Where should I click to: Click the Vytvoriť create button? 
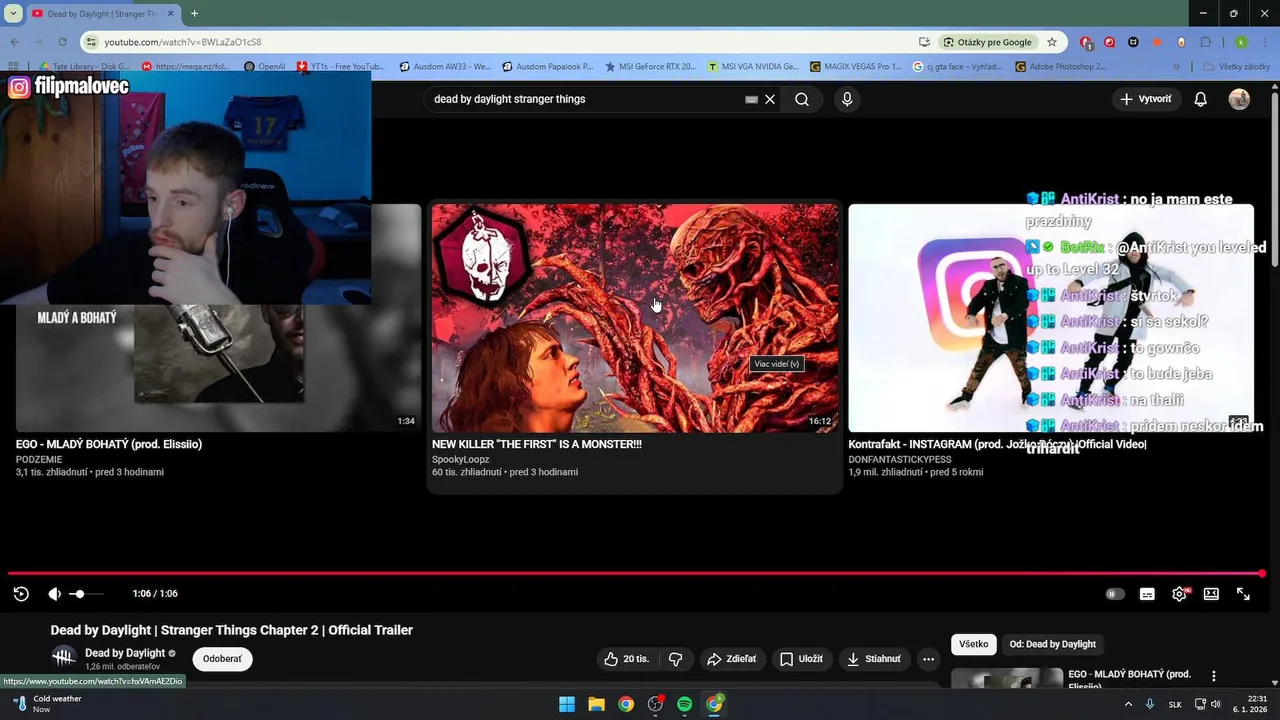[1146, 99]
